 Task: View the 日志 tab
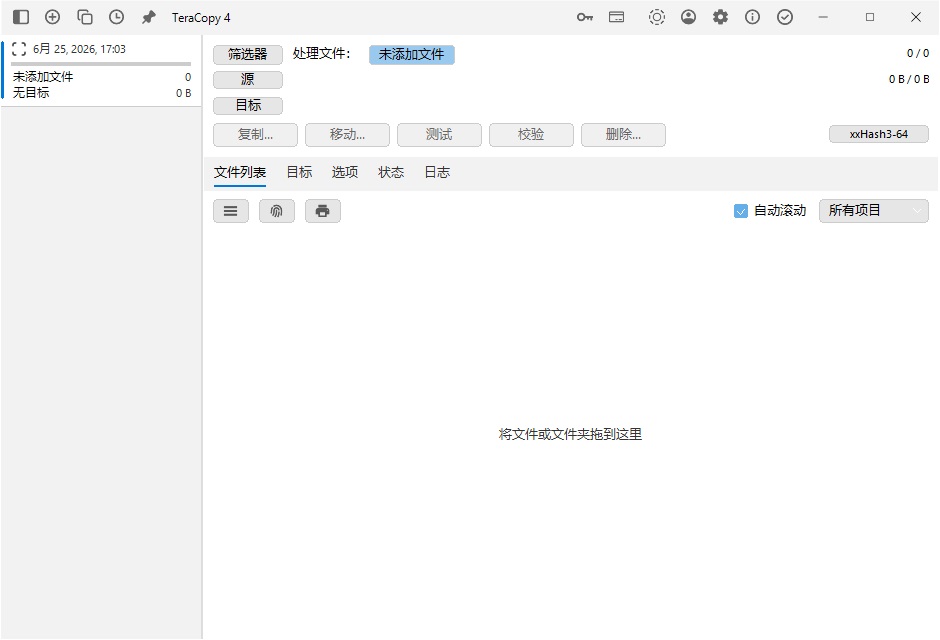point(437,173)
